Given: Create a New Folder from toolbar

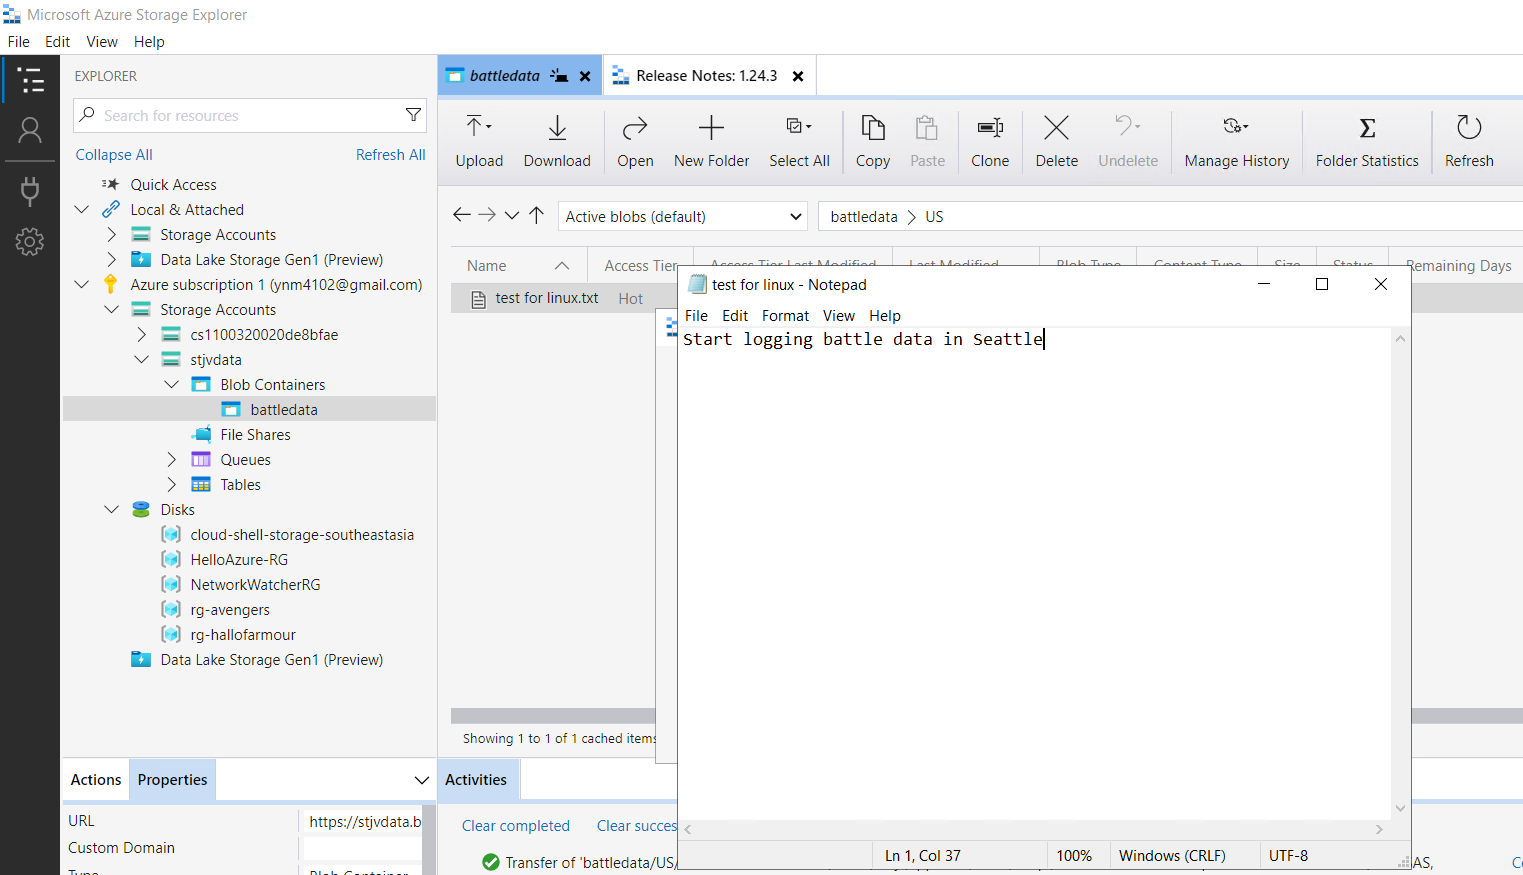Looking at the screenshot, I should pos(711,141).
